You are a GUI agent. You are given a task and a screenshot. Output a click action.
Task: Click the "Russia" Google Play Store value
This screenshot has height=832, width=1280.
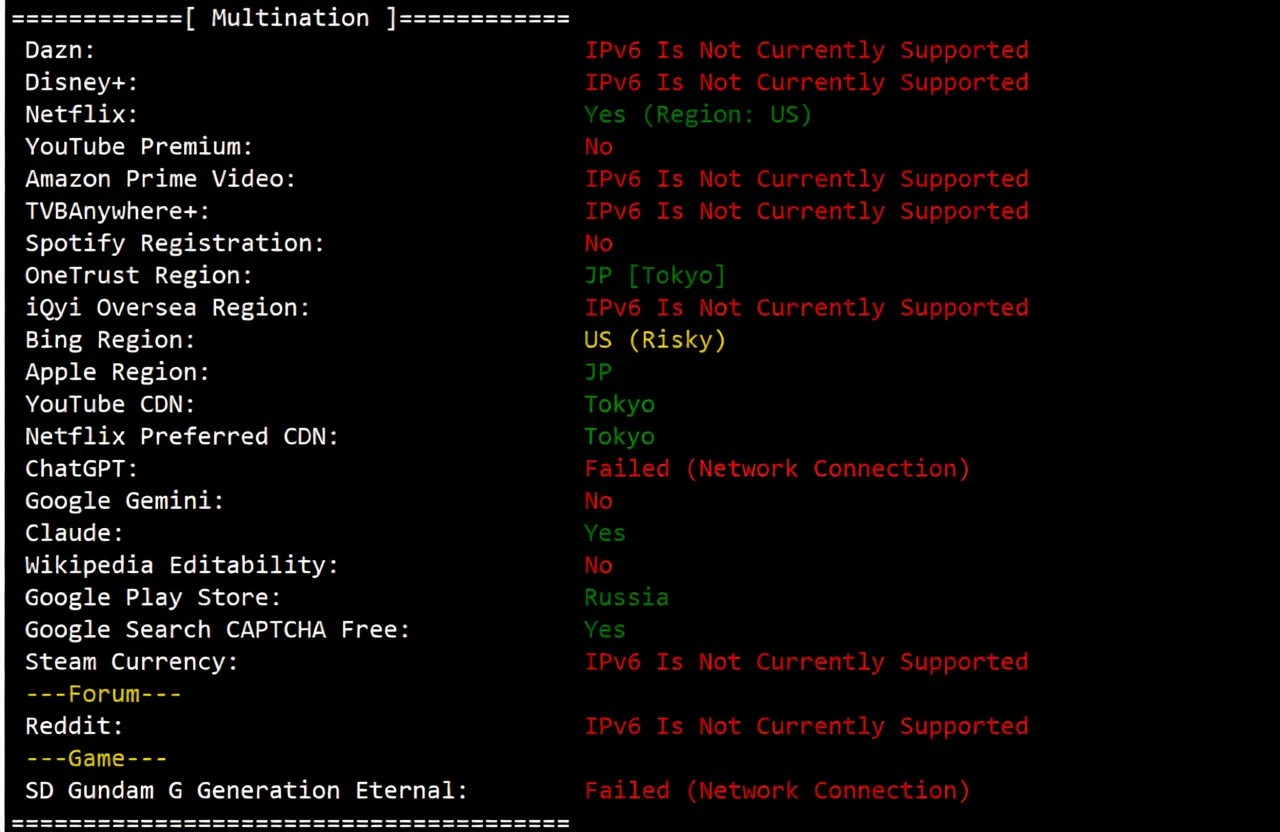pyautogui.click(x=627, y=597)
